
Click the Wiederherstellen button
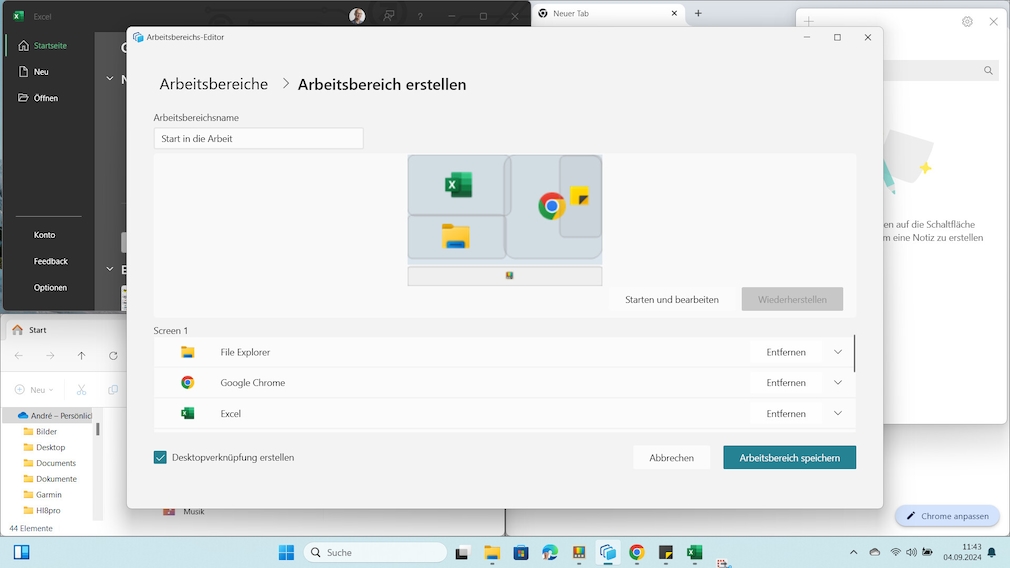792,299
